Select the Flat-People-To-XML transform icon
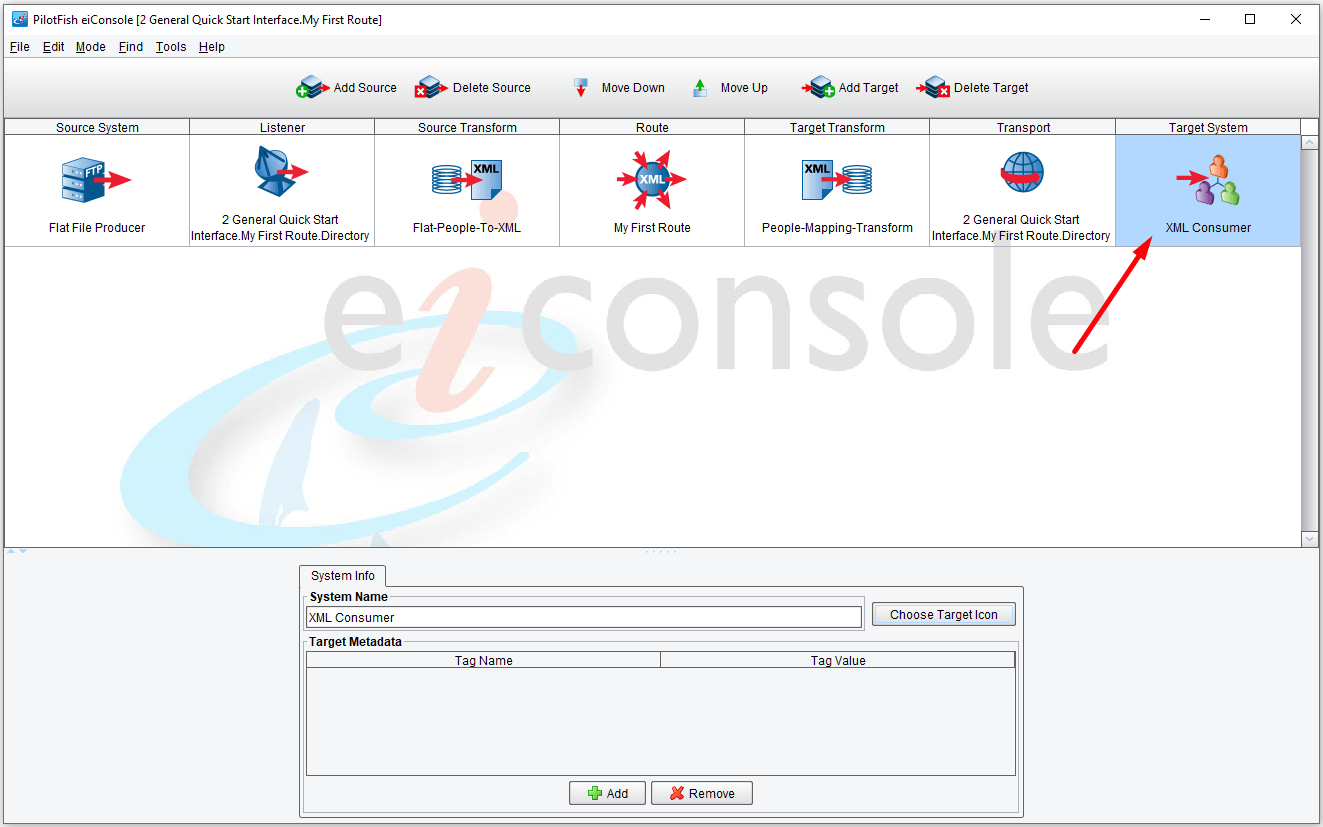 pyautogui.click(x=467, y=180)
